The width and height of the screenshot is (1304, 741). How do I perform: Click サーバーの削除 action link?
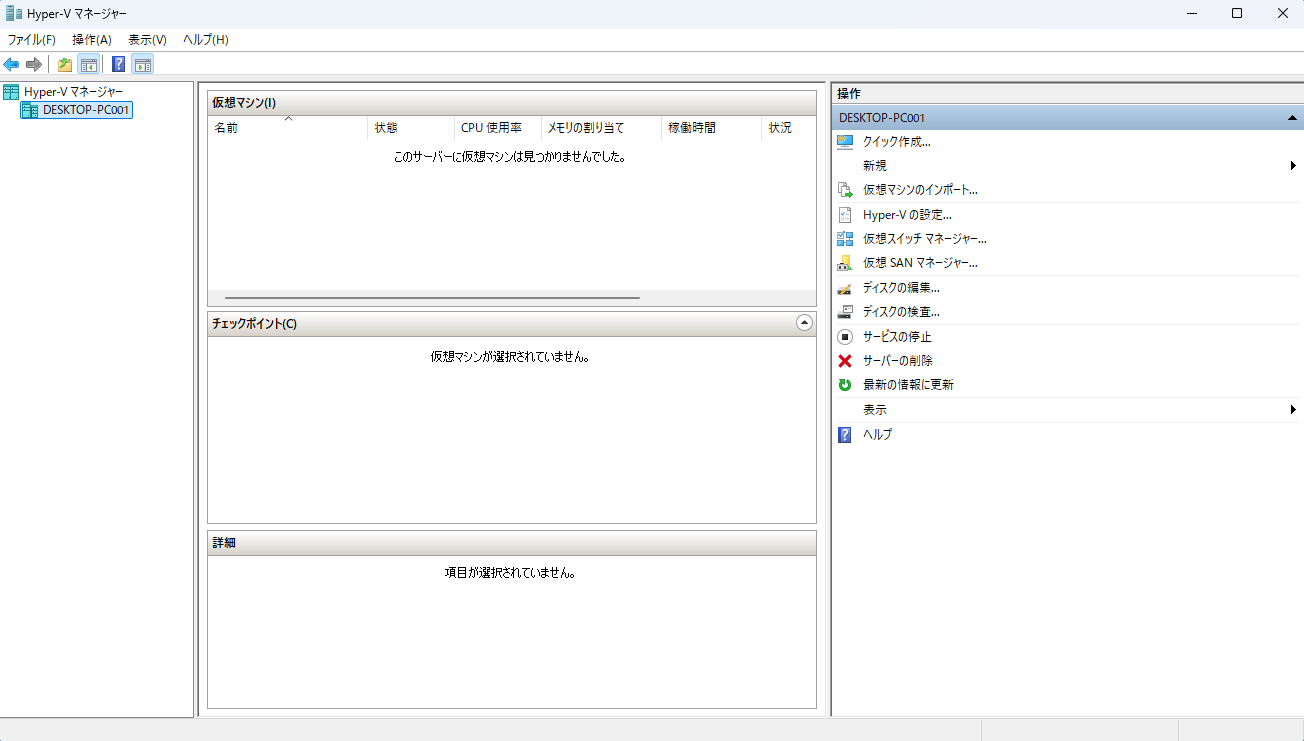[898, 361]
